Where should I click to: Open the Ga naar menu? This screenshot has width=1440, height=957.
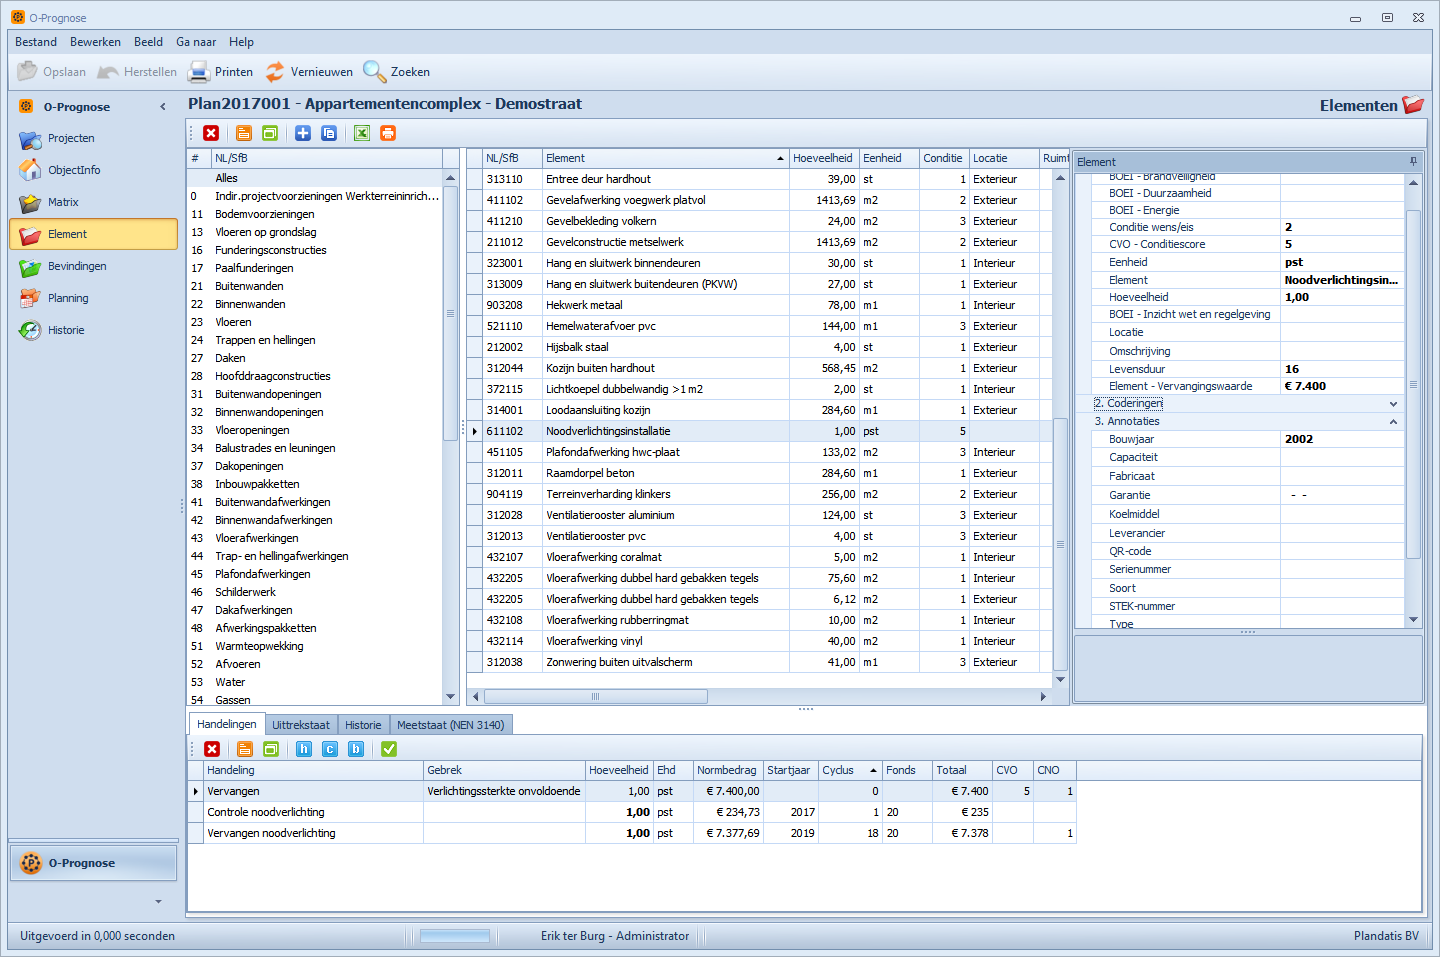[x=196, y=42]
